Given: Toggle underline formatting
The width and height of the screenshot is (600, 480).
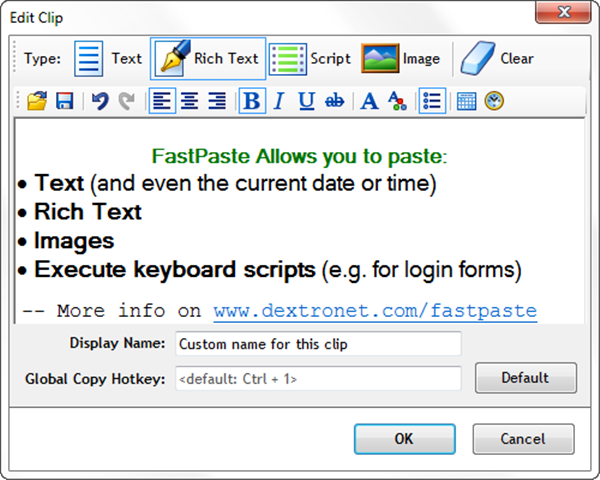Looking at the screenshot, I should coord(307,101).
